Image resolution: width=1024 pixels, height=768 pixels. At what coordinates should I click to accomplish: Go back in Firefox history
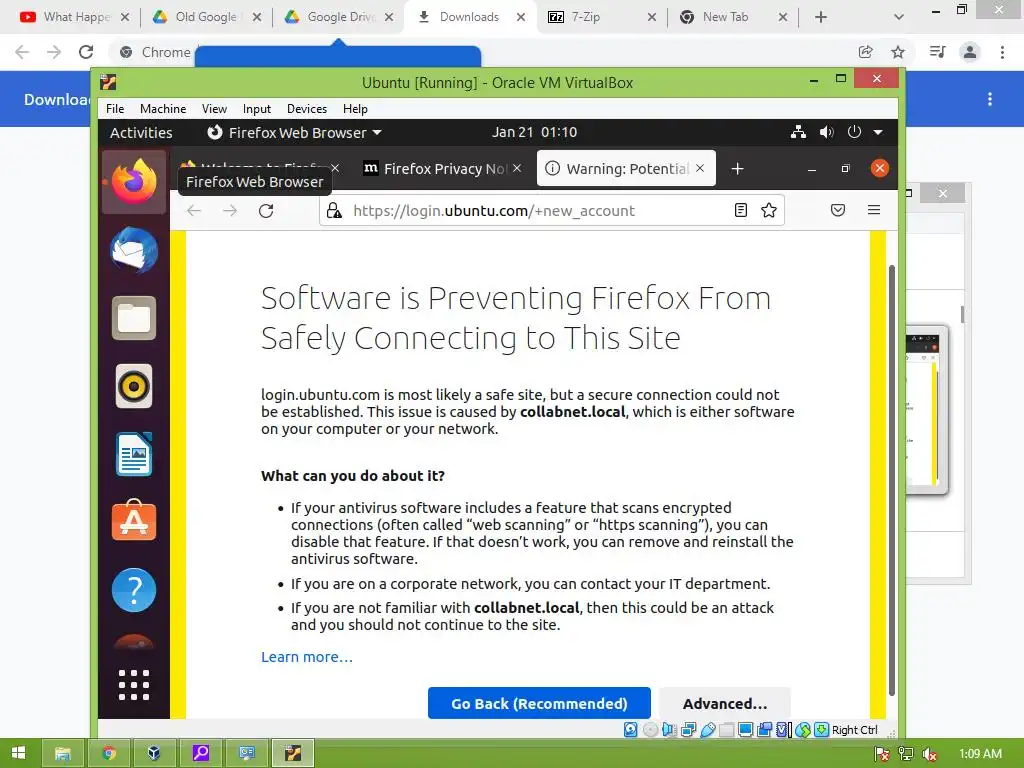pos(194,210)
